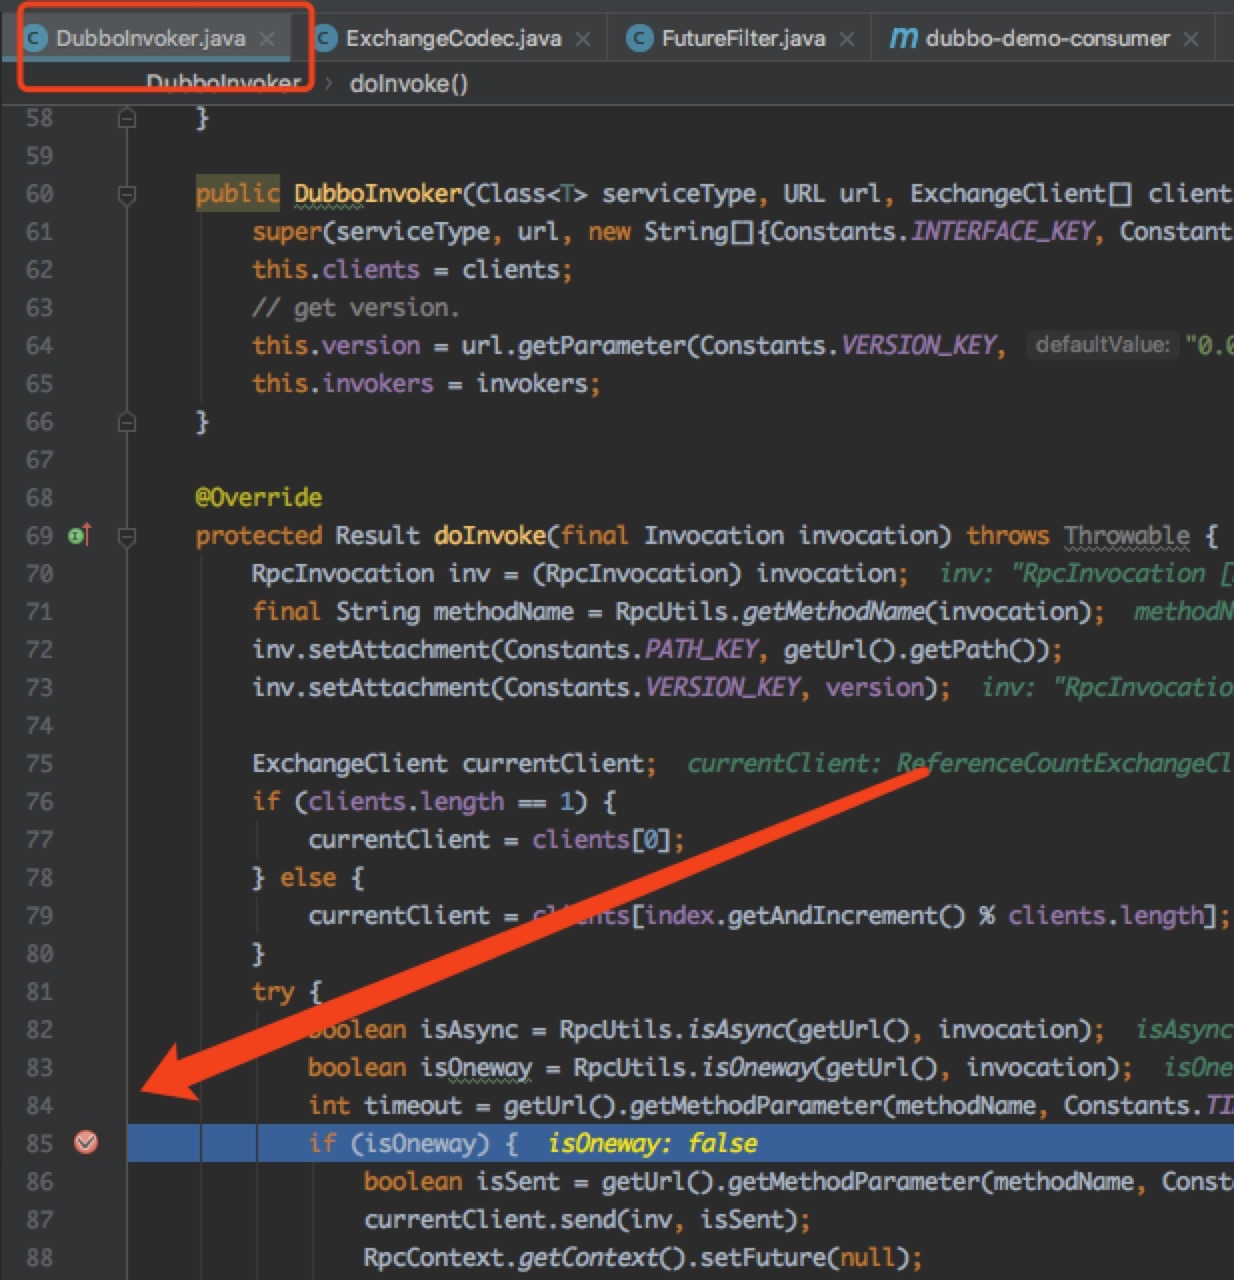Click line number 75 in the gutter
The height and width of the screenshot is (1280, 1234).
[39, 763]
